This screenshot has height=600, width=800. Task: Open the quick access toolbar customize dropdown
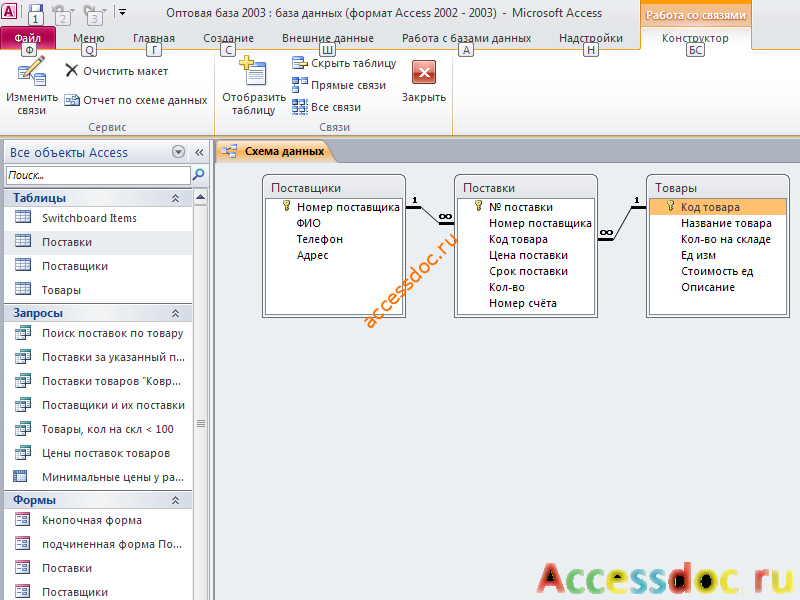coord(122,12)
